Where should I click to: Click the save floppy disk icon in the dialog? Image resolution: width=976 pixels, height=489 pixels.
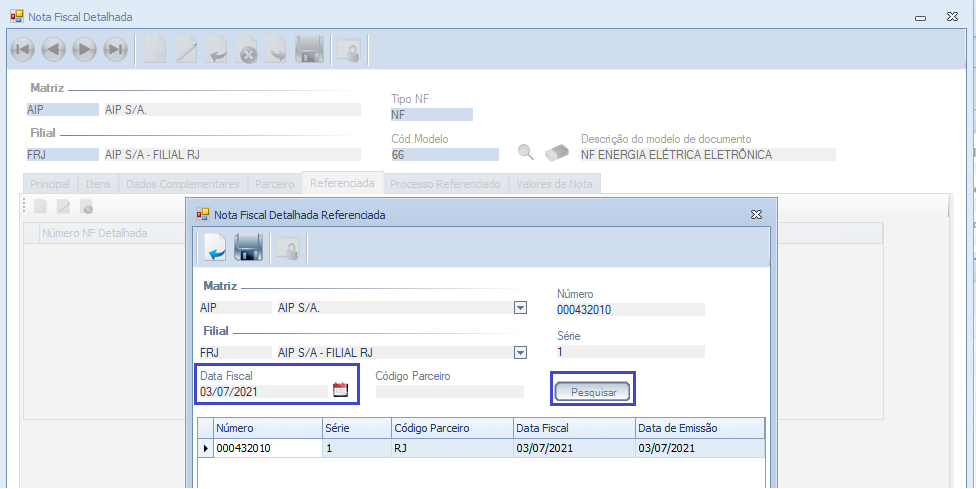(x=248, y=247)
